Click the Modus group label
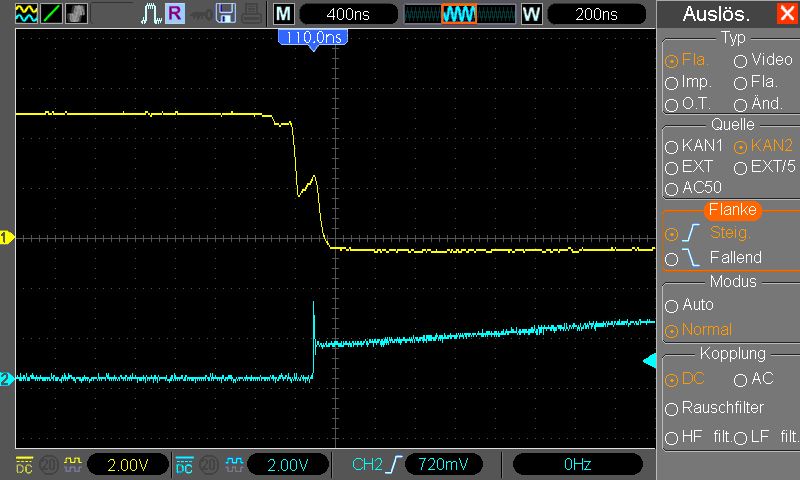The height and width of the screenshot is (480, 800). 733,281
